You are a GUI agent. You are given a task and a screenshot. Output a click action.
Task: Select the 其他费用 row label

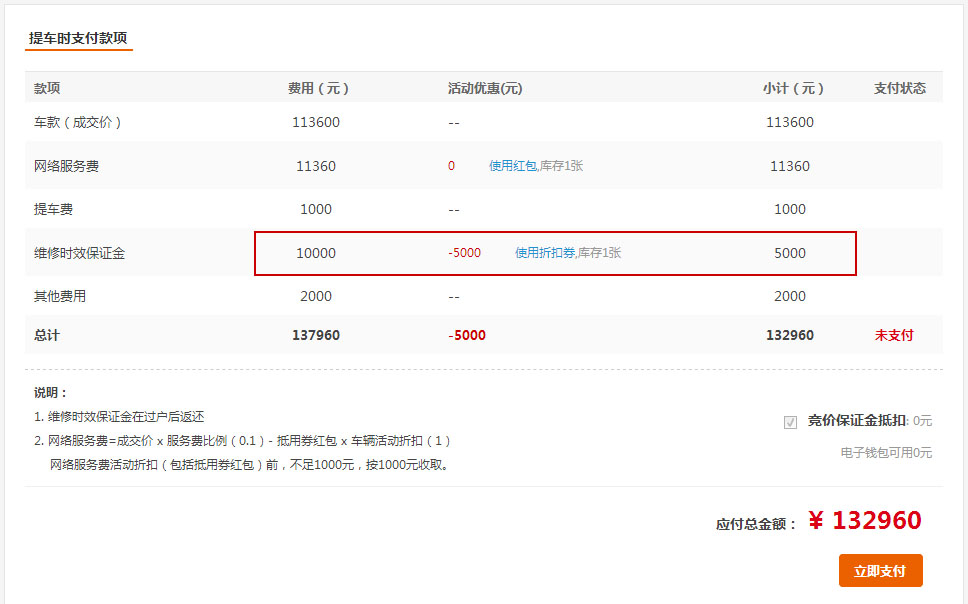coord(60,296)
